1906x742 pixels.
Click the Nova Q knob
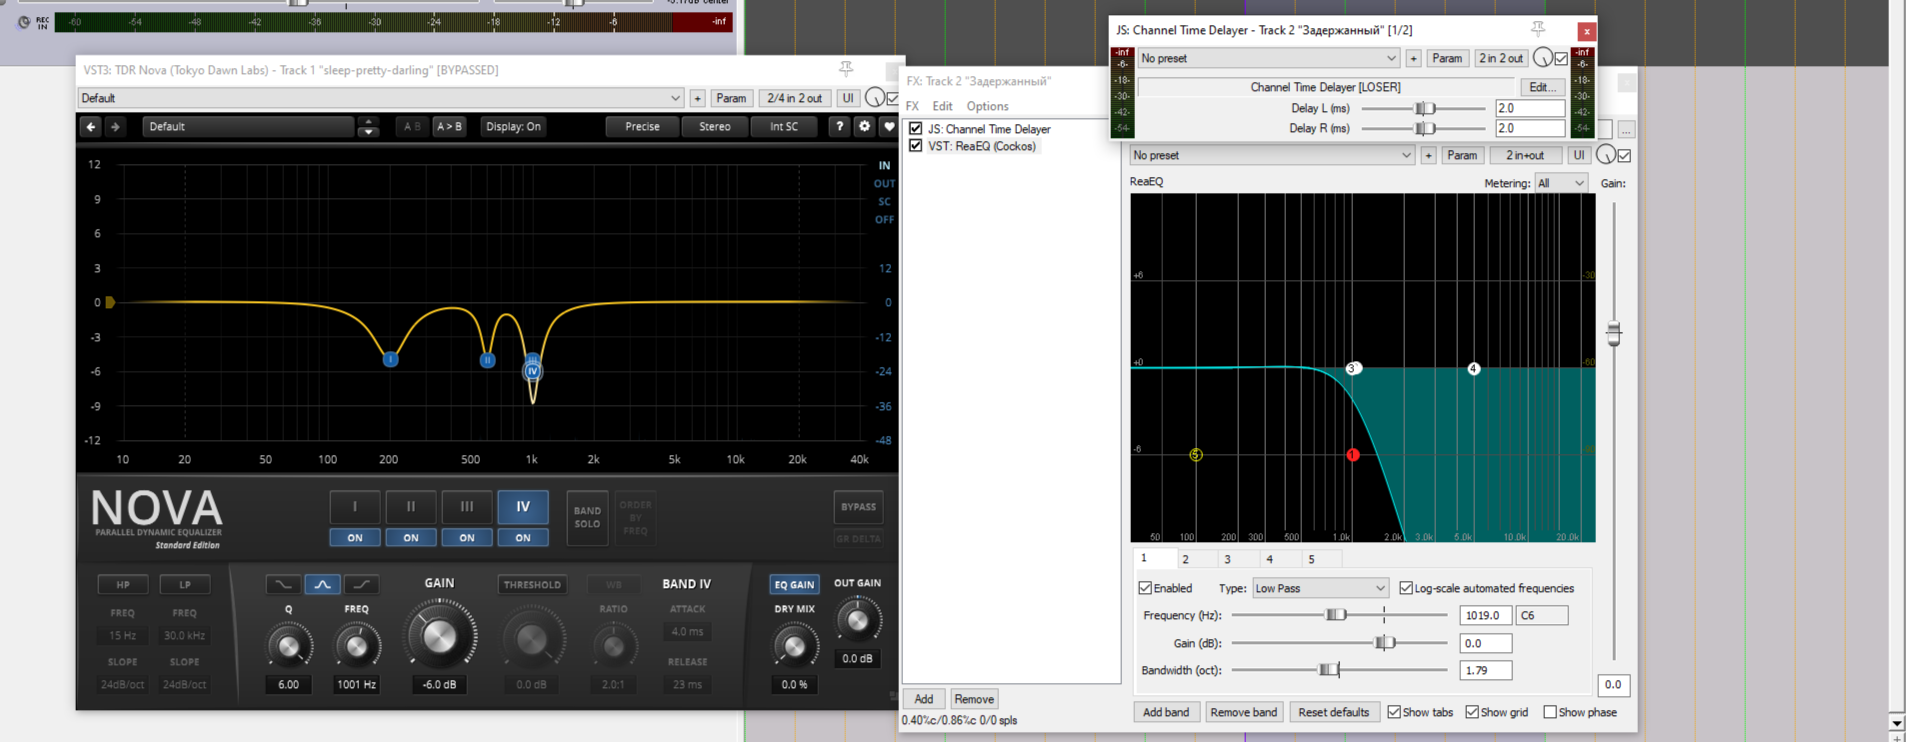pyautogui.click(x=289, y=646)
